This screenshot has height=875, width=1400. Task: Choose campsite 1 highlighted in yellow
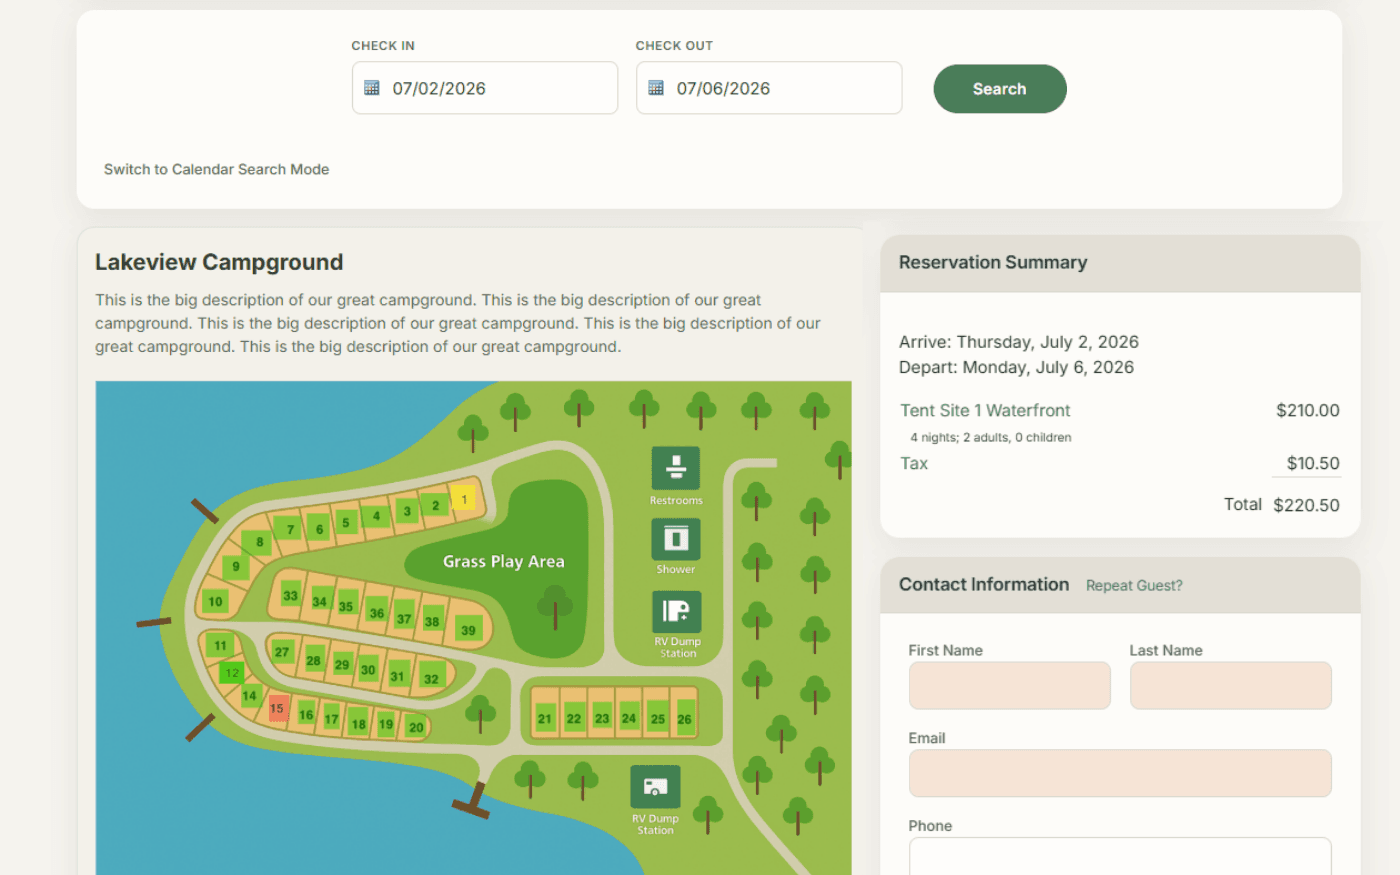pos(463,498)
